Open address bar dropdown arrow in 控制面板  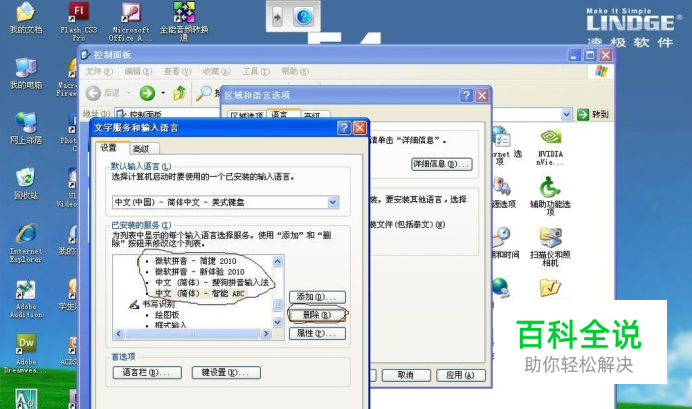click(x=567, y=115)
